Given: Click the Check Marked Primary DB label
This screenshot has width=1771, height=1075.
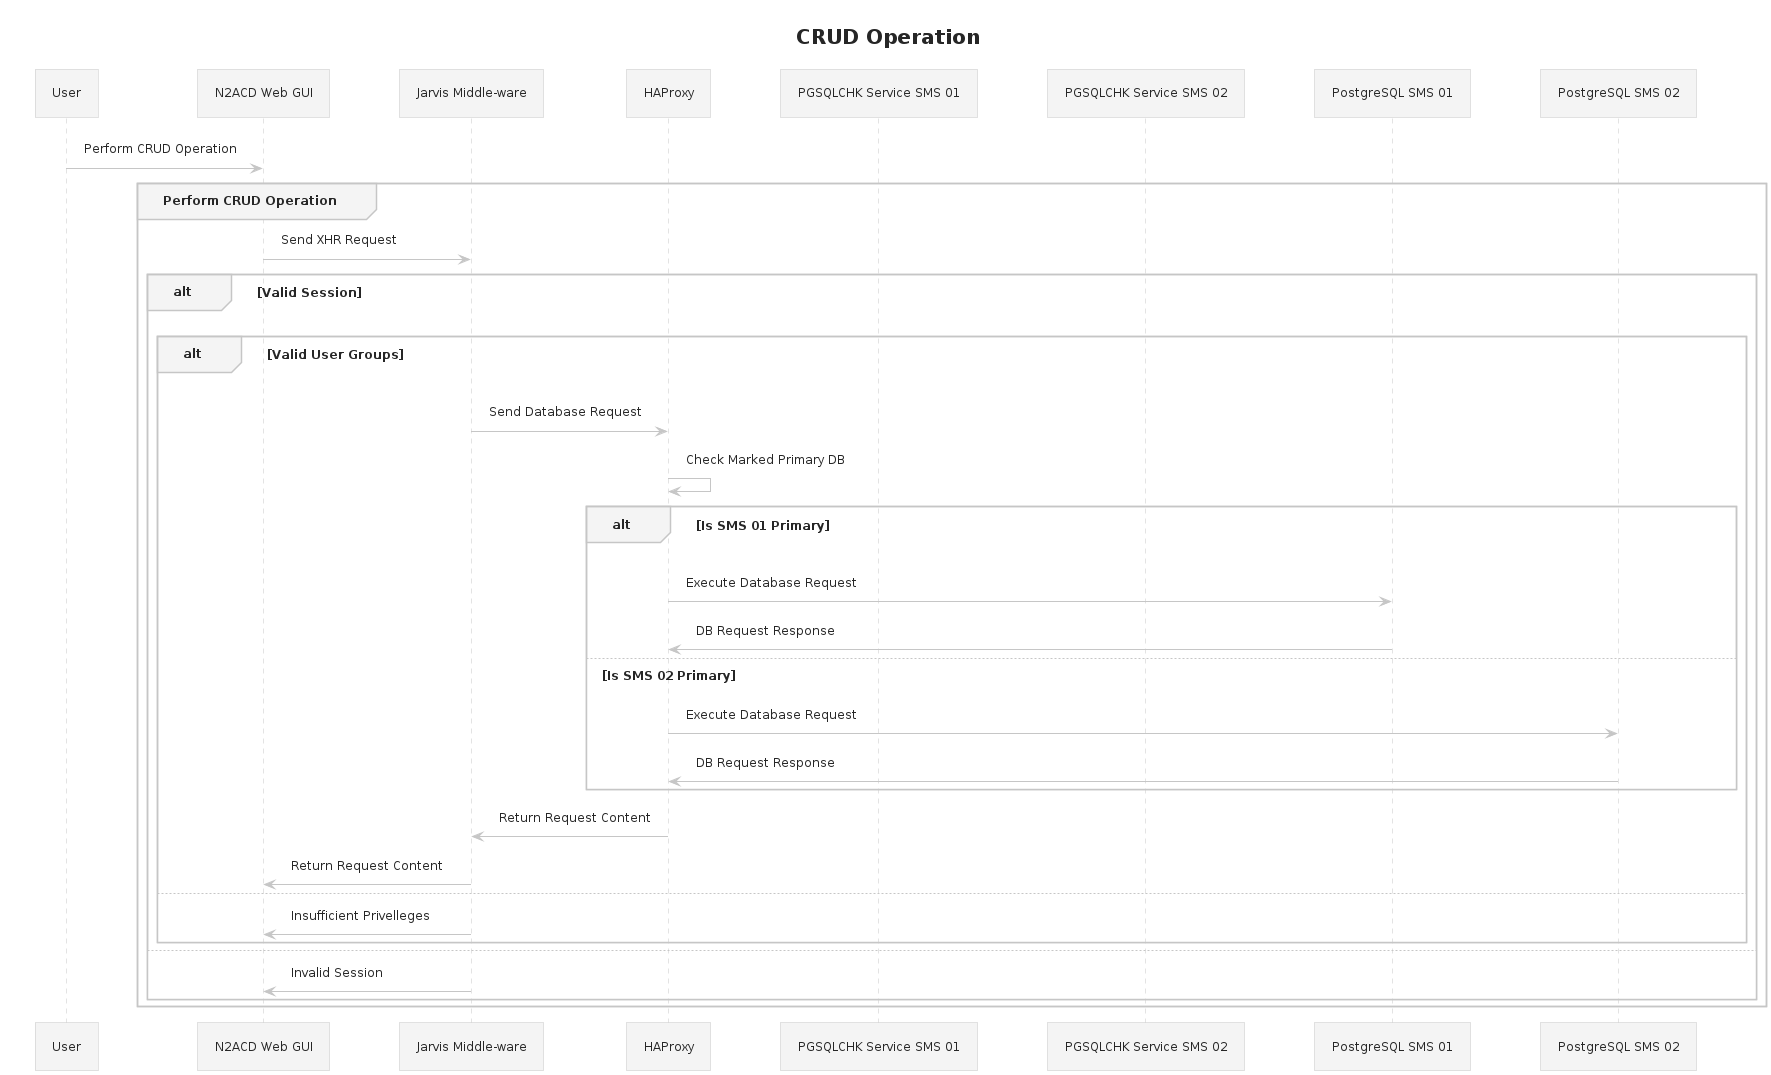Looking at the screenshot, I should tap(765, 460).
